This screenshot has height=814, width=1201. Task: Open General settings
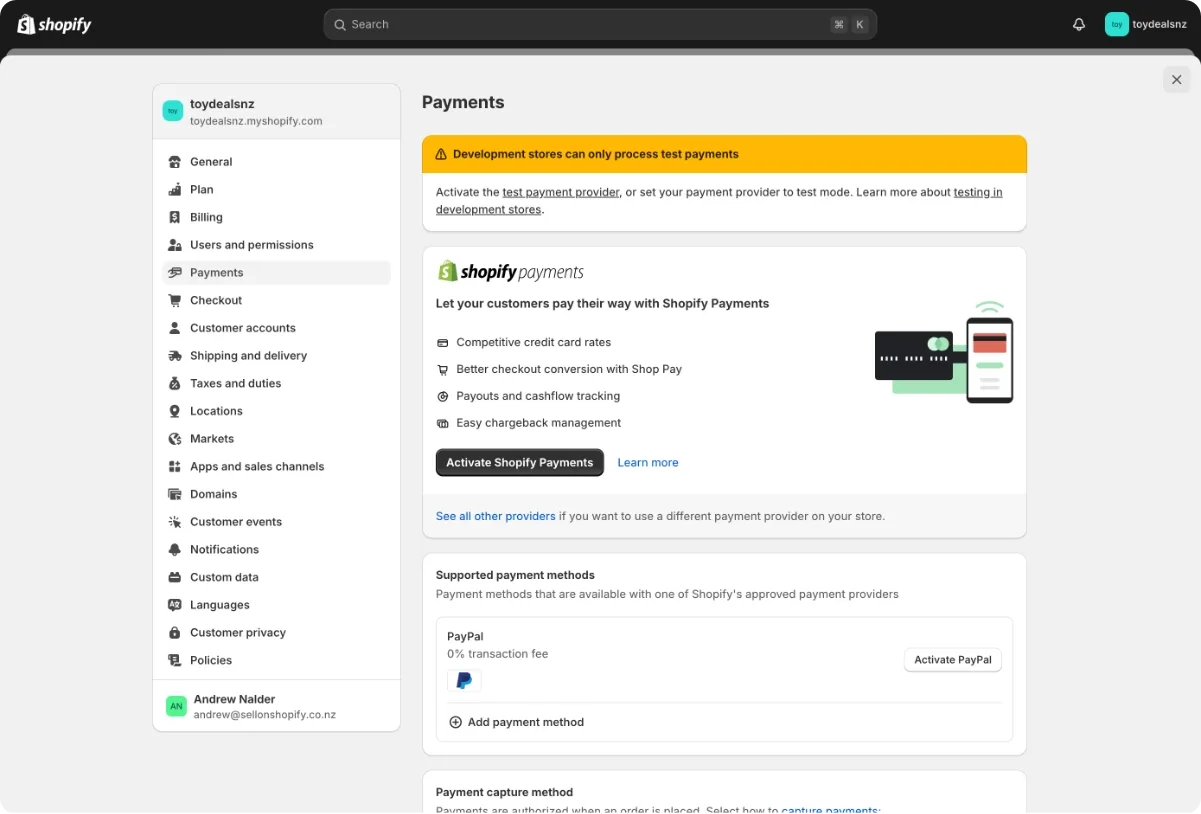(x=276, y=162)
